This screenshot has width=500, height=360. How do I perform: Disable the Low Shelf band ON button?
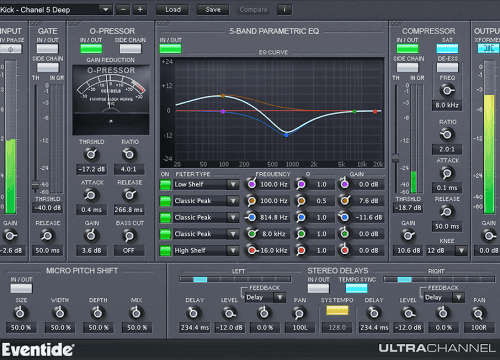[165, 184]
